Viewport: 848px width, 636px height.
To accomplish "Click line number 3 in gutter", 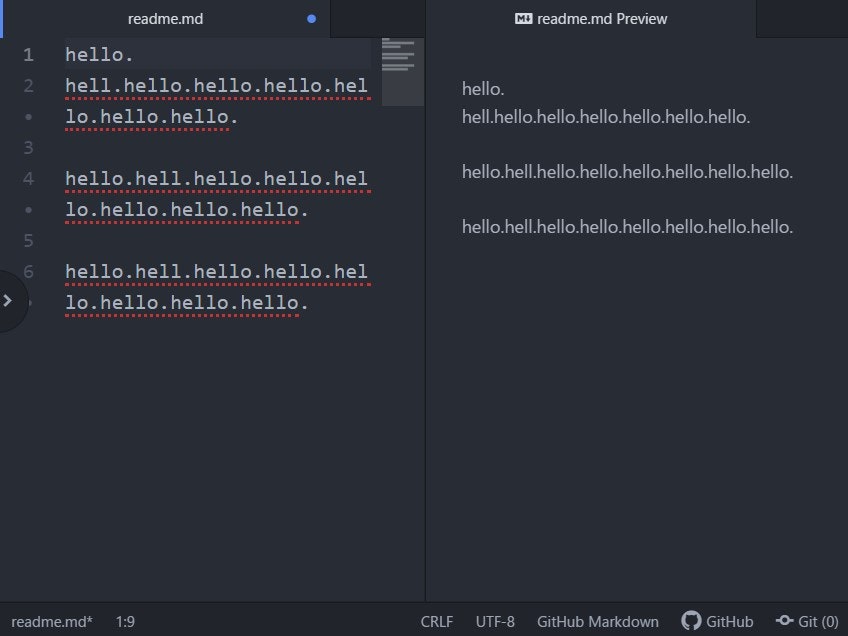I will click(29, 148).
